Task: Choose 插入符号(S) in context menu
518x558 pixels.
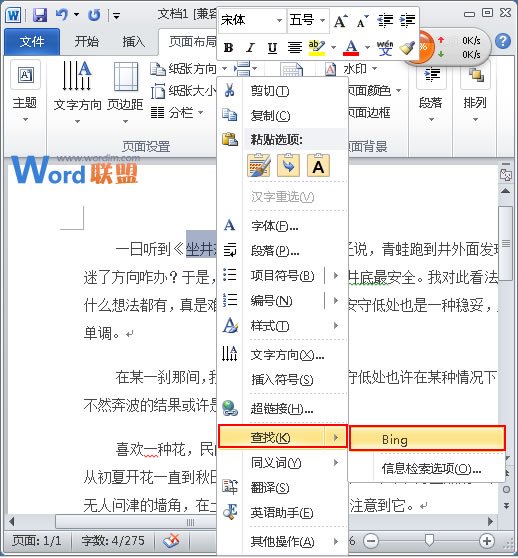Action: coord(283,380)
